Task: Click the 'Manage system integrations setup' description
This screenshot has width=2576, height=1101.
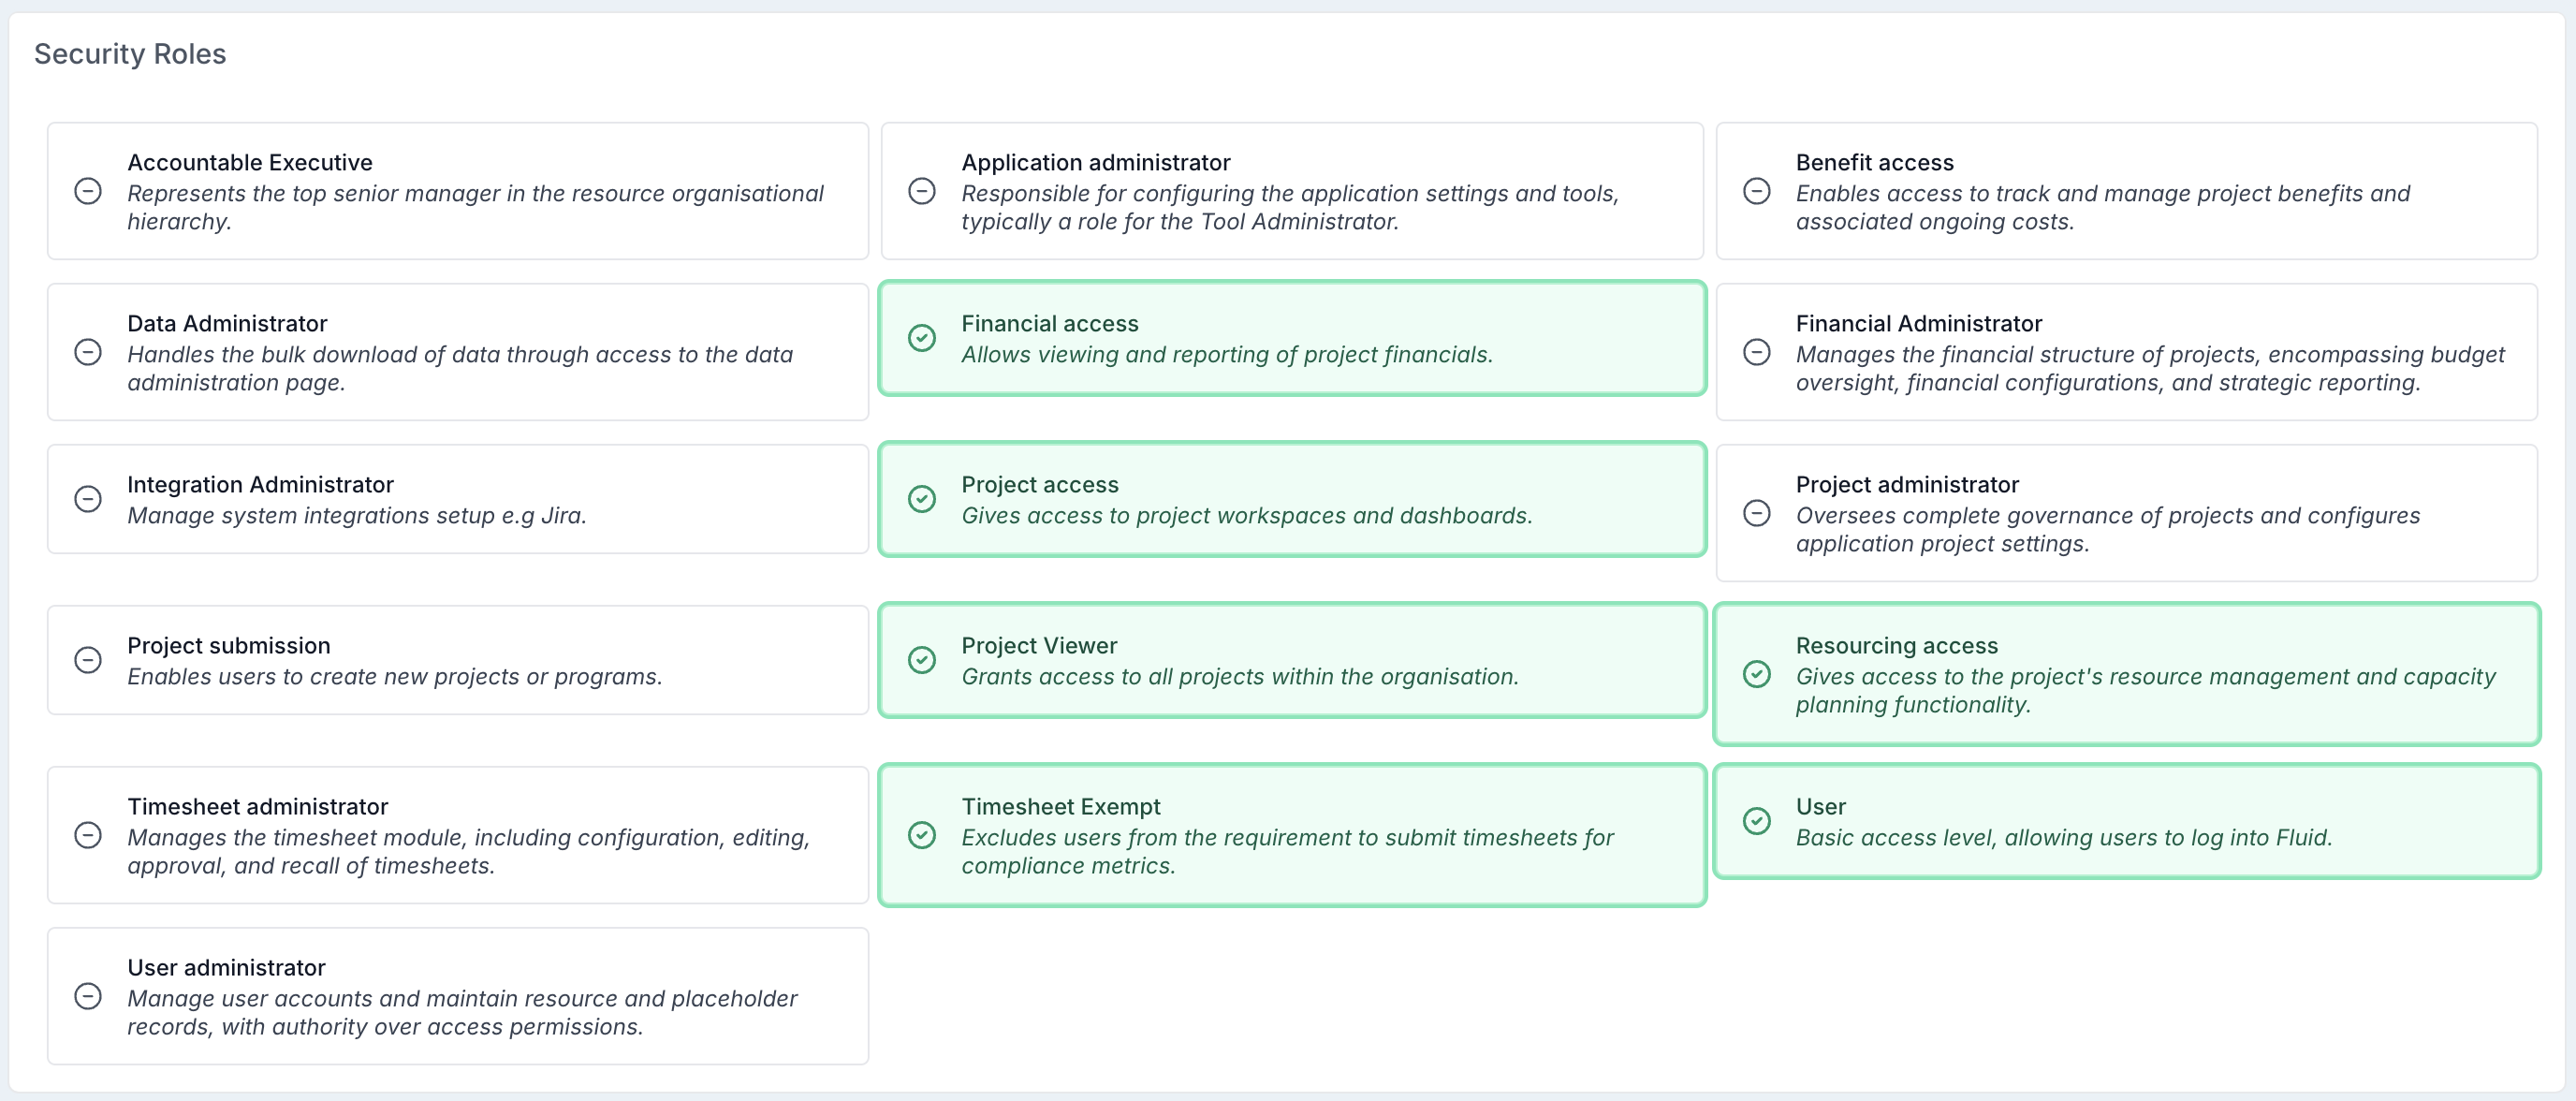Action: pyautogui.click(x=357, y=515)
